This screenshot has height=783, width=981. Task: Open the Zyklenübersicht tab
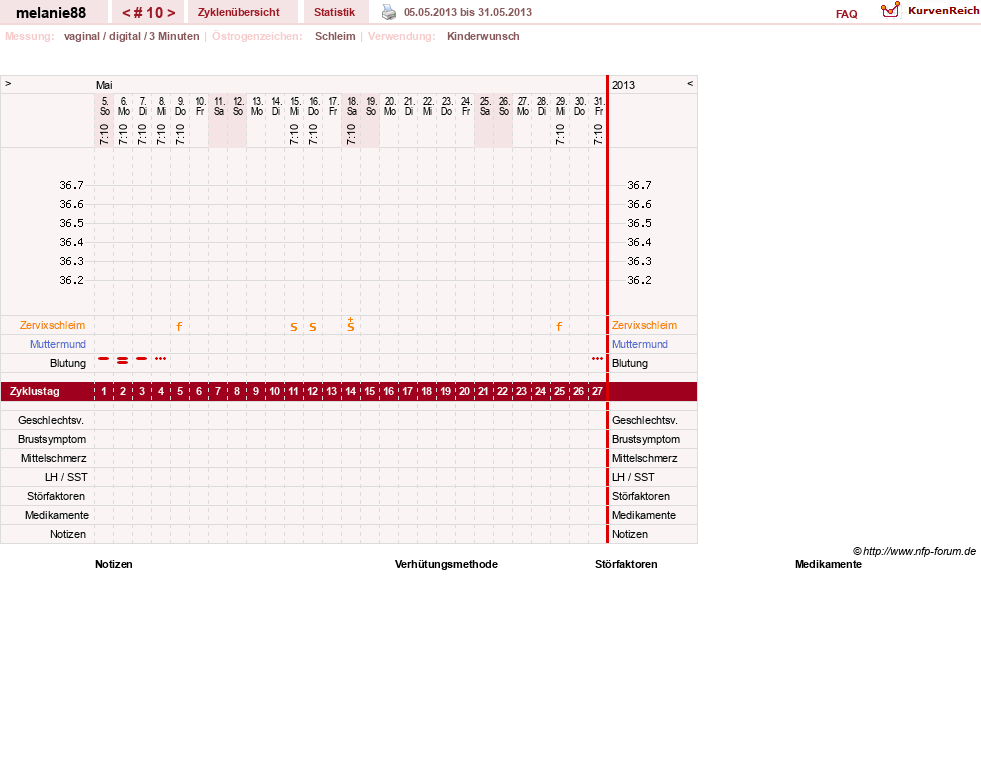click(238, 12)
